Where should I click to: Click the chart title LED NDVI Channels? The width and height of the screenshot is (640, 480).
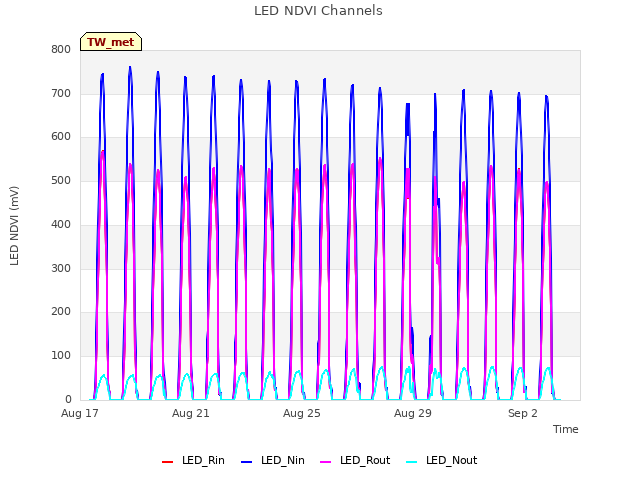point(318,11)
